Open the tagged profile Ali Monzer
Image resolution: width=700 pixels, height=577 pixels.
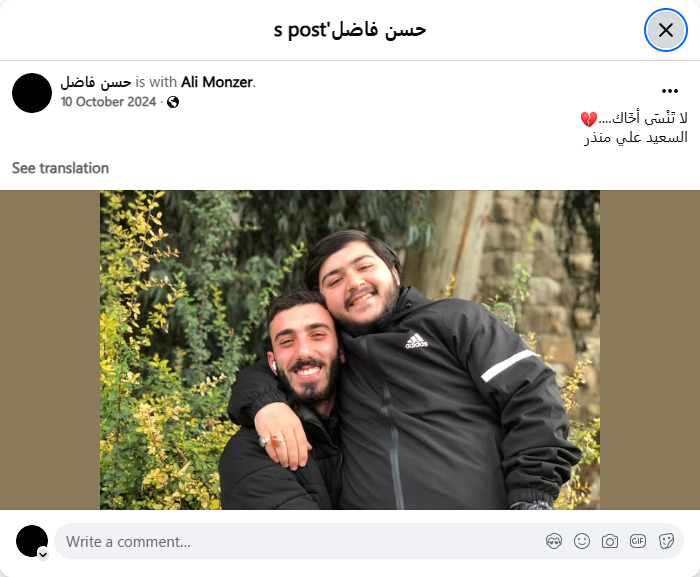pyautogui.click(x=217, y=82)
